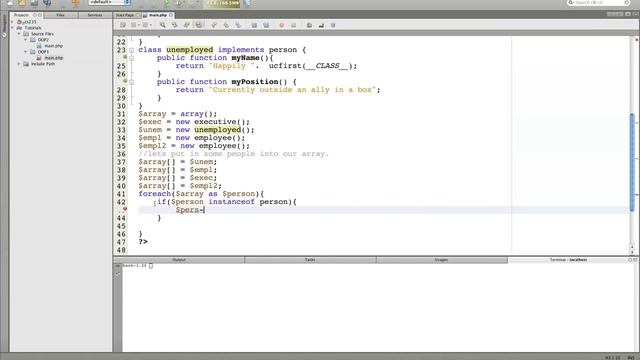Switch to the Start Page editor tab
This screenshot has height=360, width=640.
[125, 15]
